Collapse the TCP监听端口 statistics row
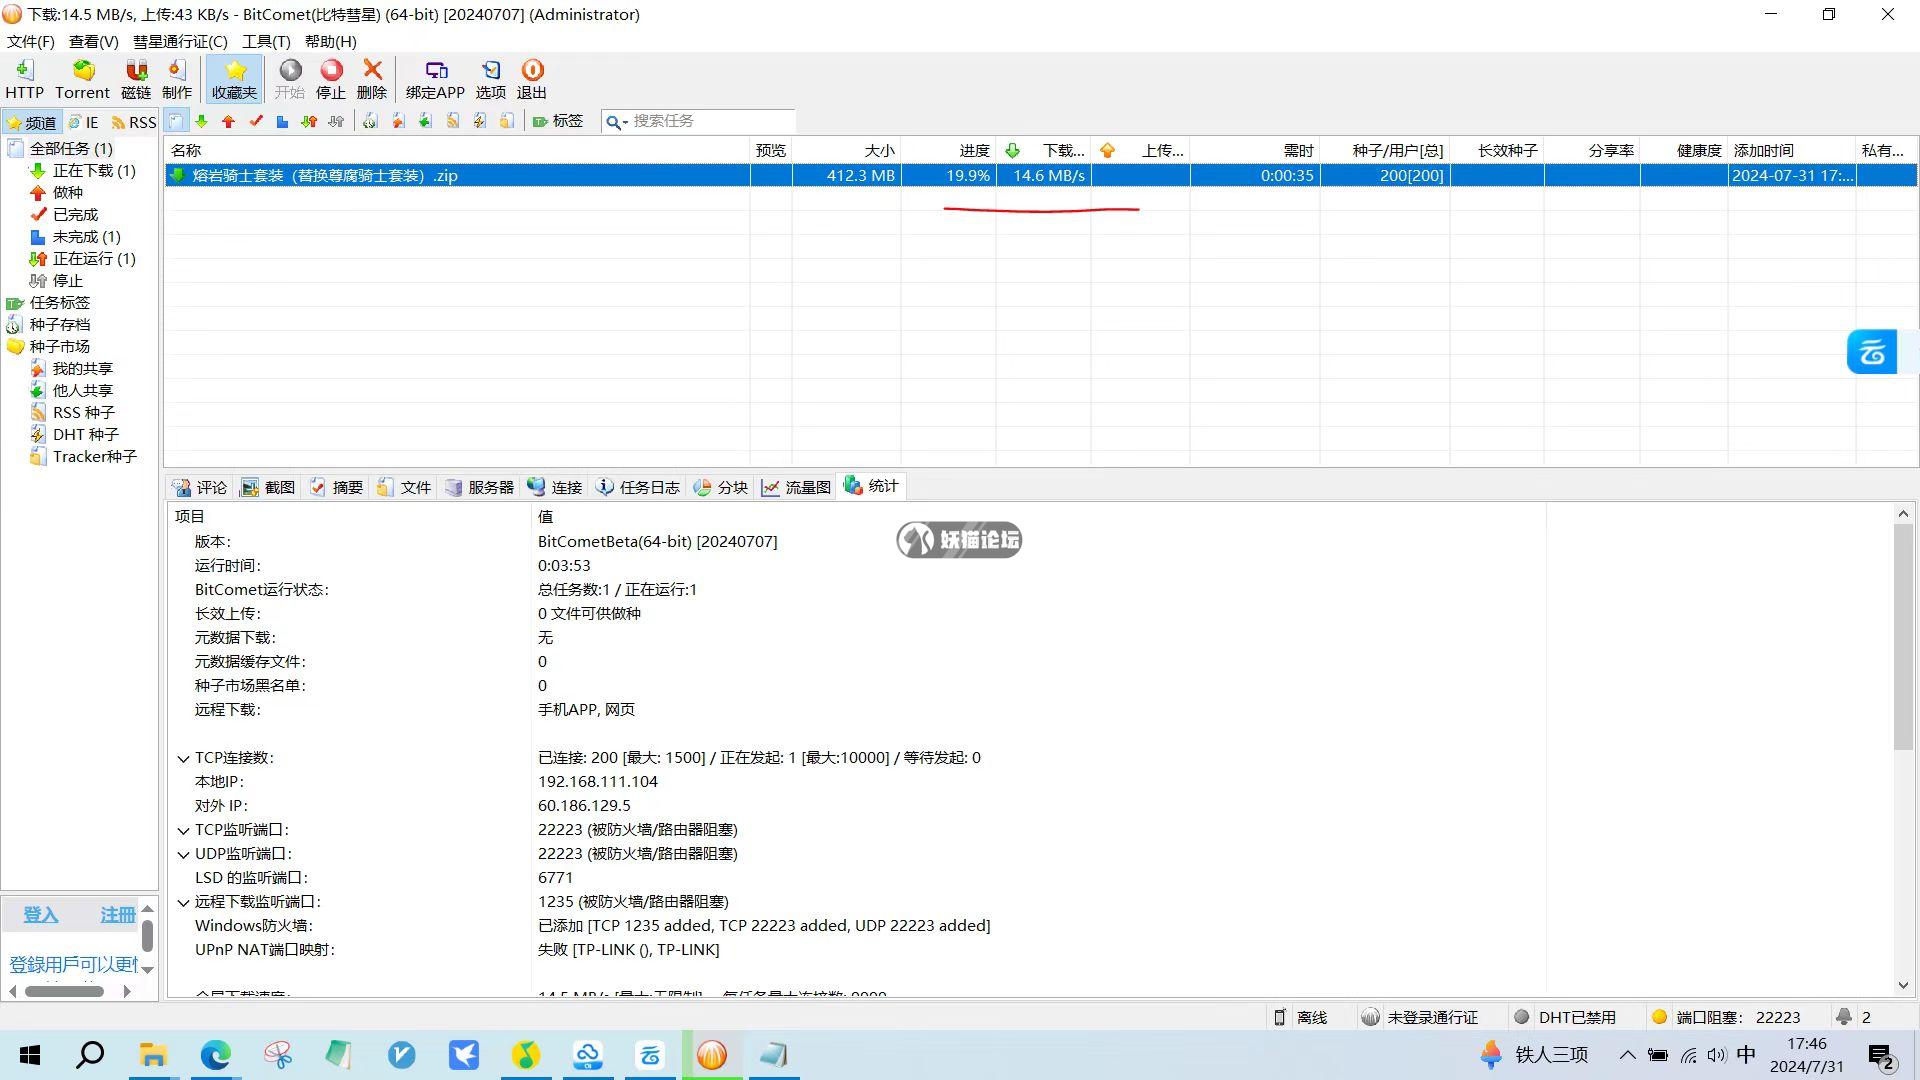 point(183,830)
